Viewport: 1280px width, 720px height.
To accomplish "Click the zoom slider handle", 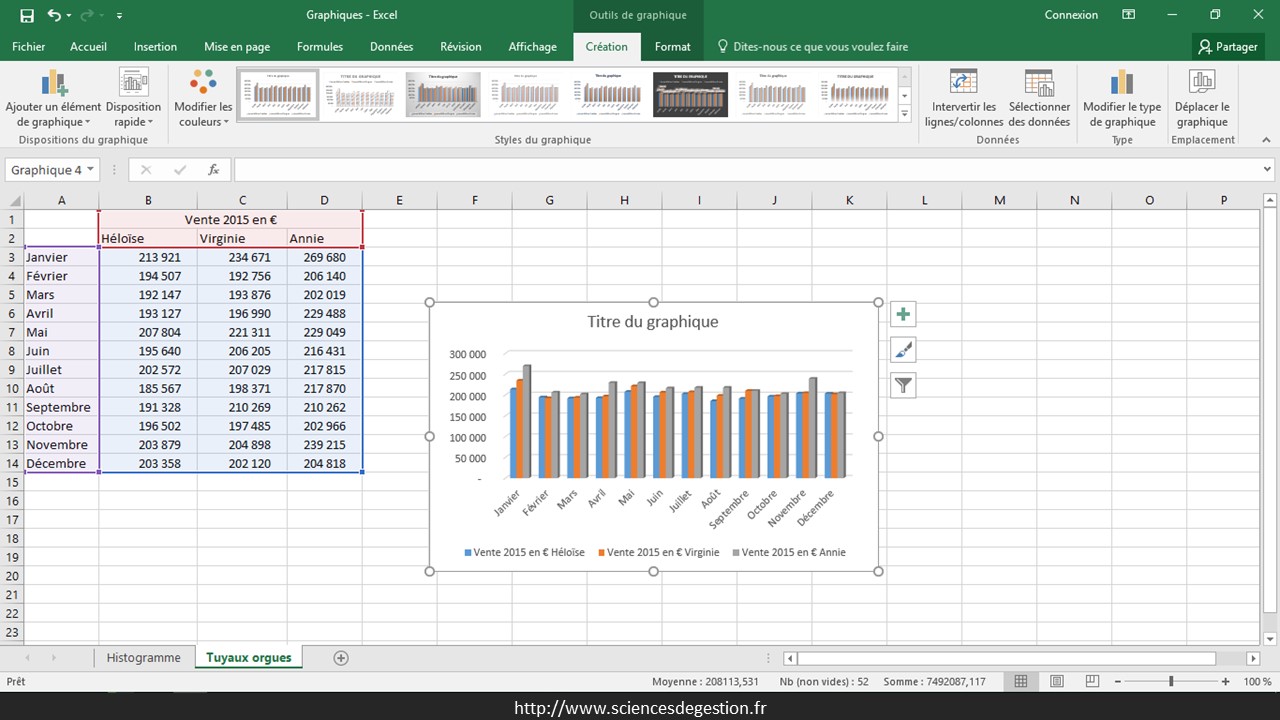I will coord(1171,681).
